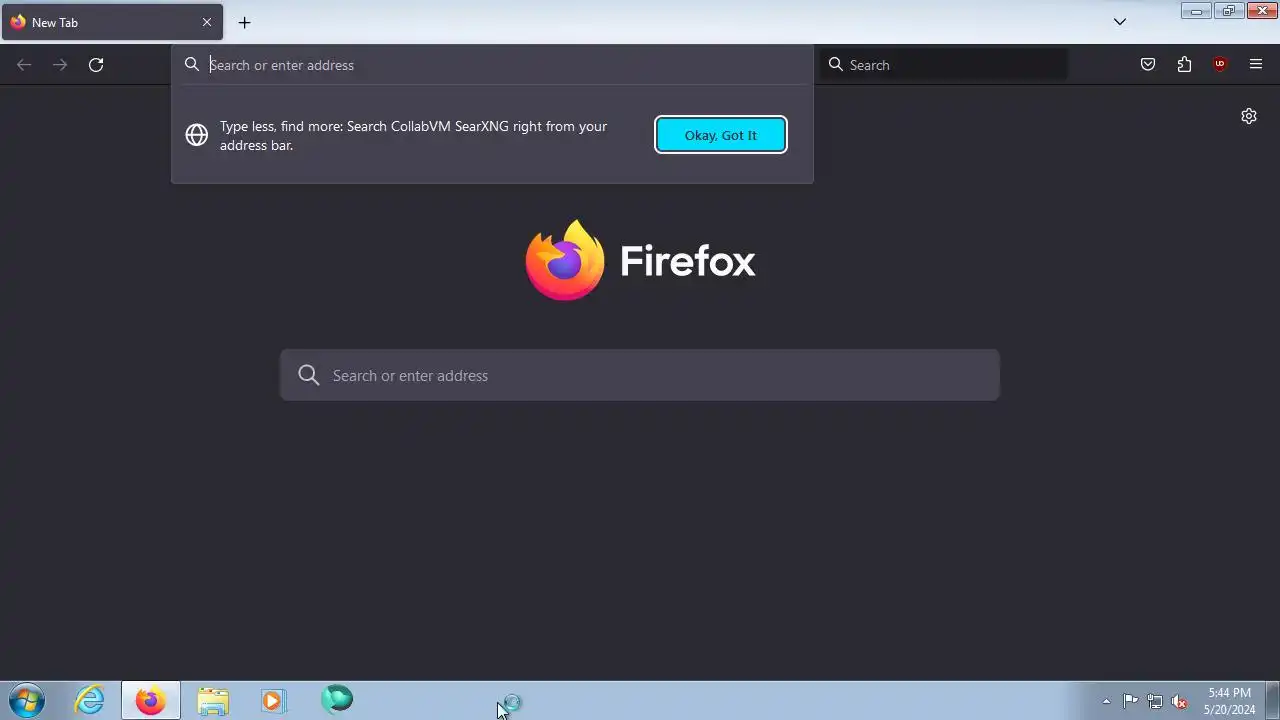Open uBlock Origin extension icon

1220,65
